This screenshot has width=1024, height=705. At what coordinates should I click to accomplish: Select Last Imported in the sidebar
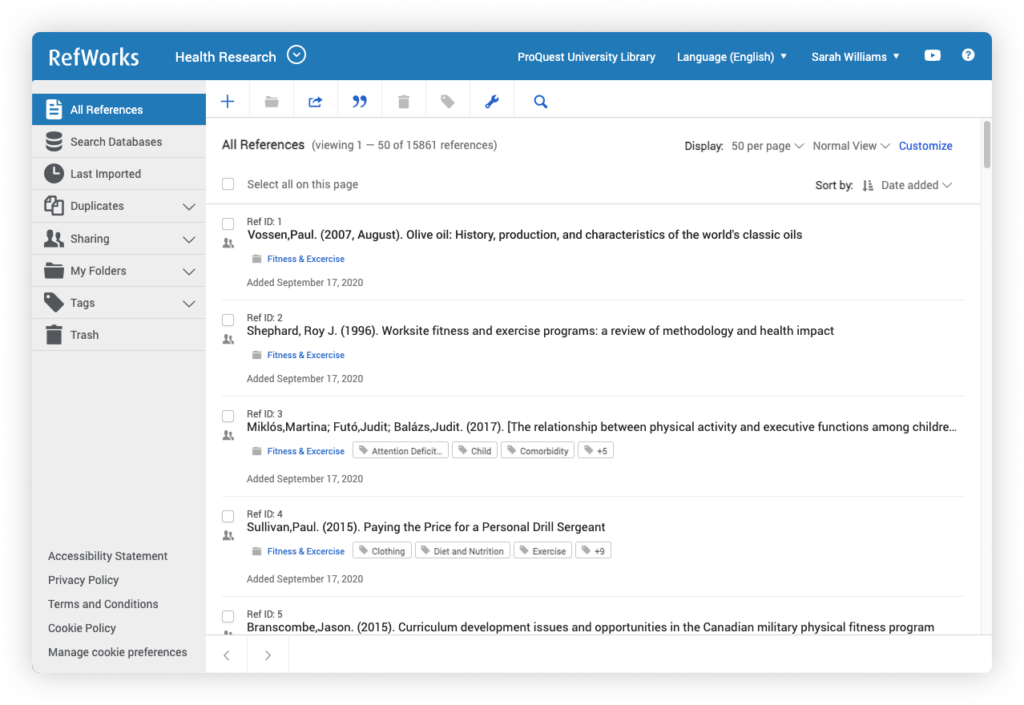pos(105,174)
